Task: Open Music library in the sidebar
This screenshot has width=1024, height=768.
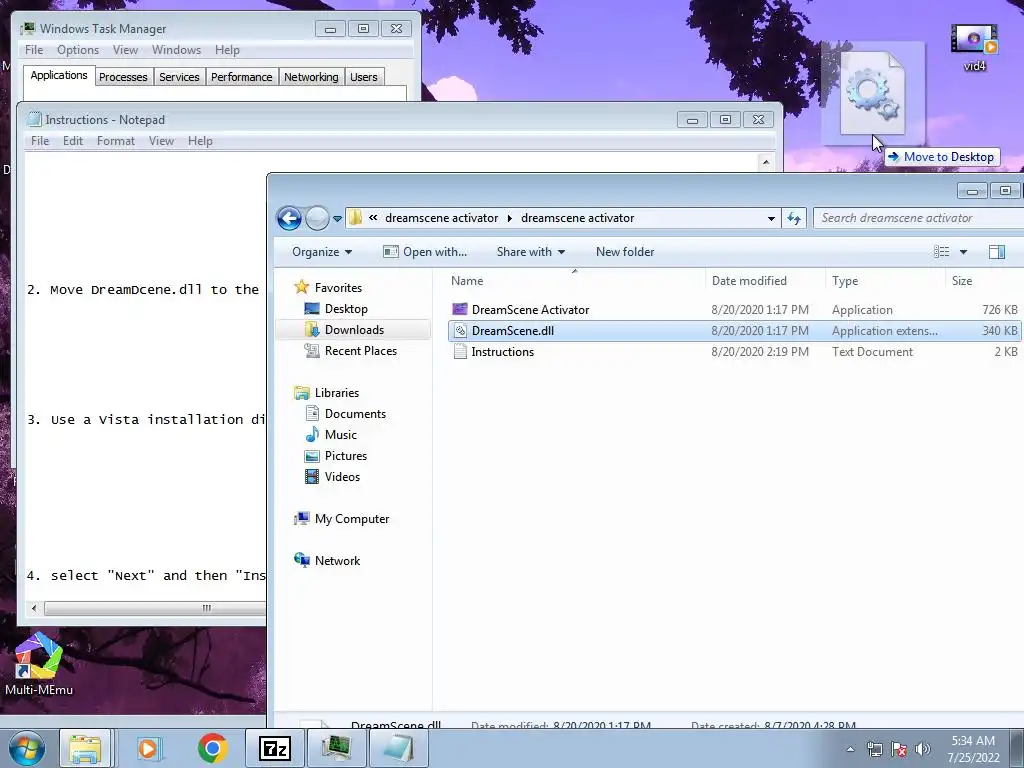Action: (x=341, y=434)
